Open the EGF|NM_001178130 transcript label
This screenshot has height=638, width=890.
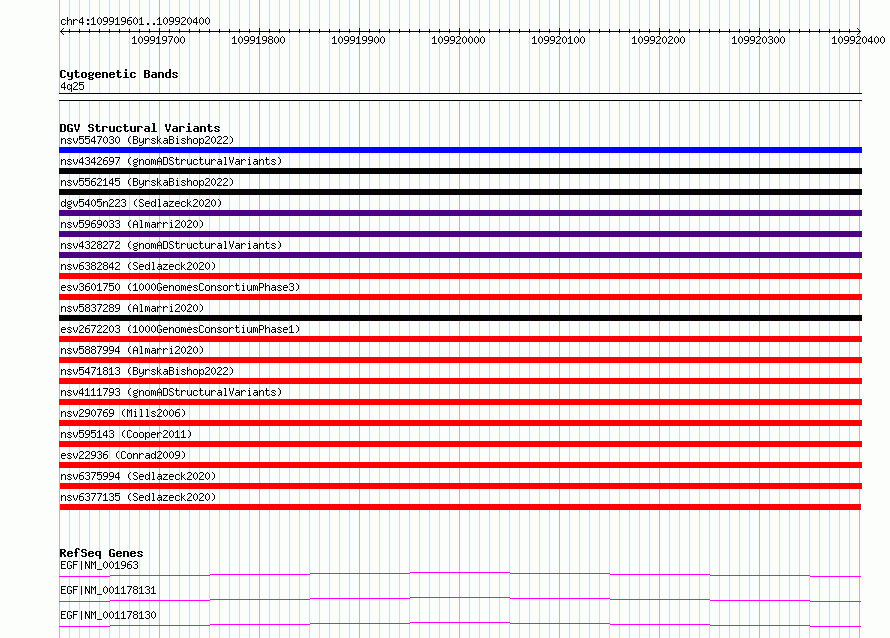coord(108,615)
